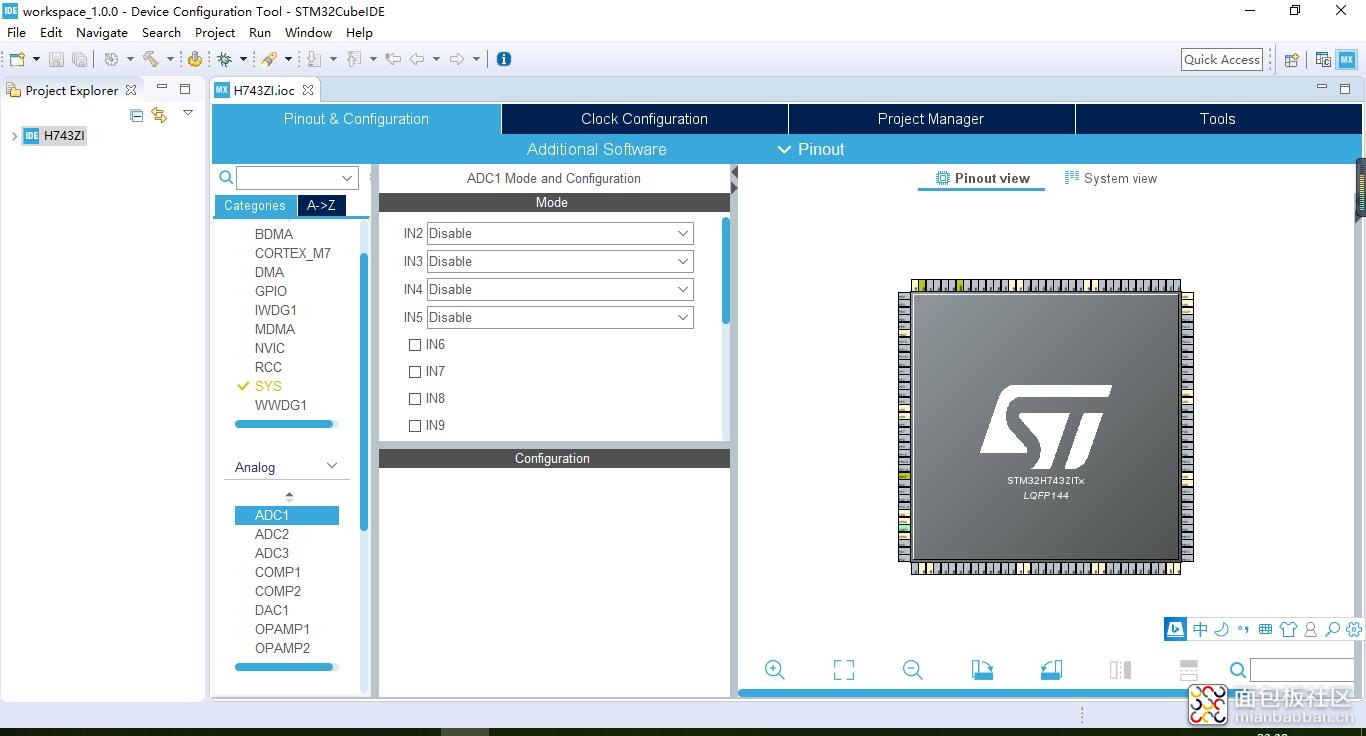Image resolution: width=1366 pixels, height=736 pixels.
Task: Click the pin search magnifier icon
Action: (1238, 671)
